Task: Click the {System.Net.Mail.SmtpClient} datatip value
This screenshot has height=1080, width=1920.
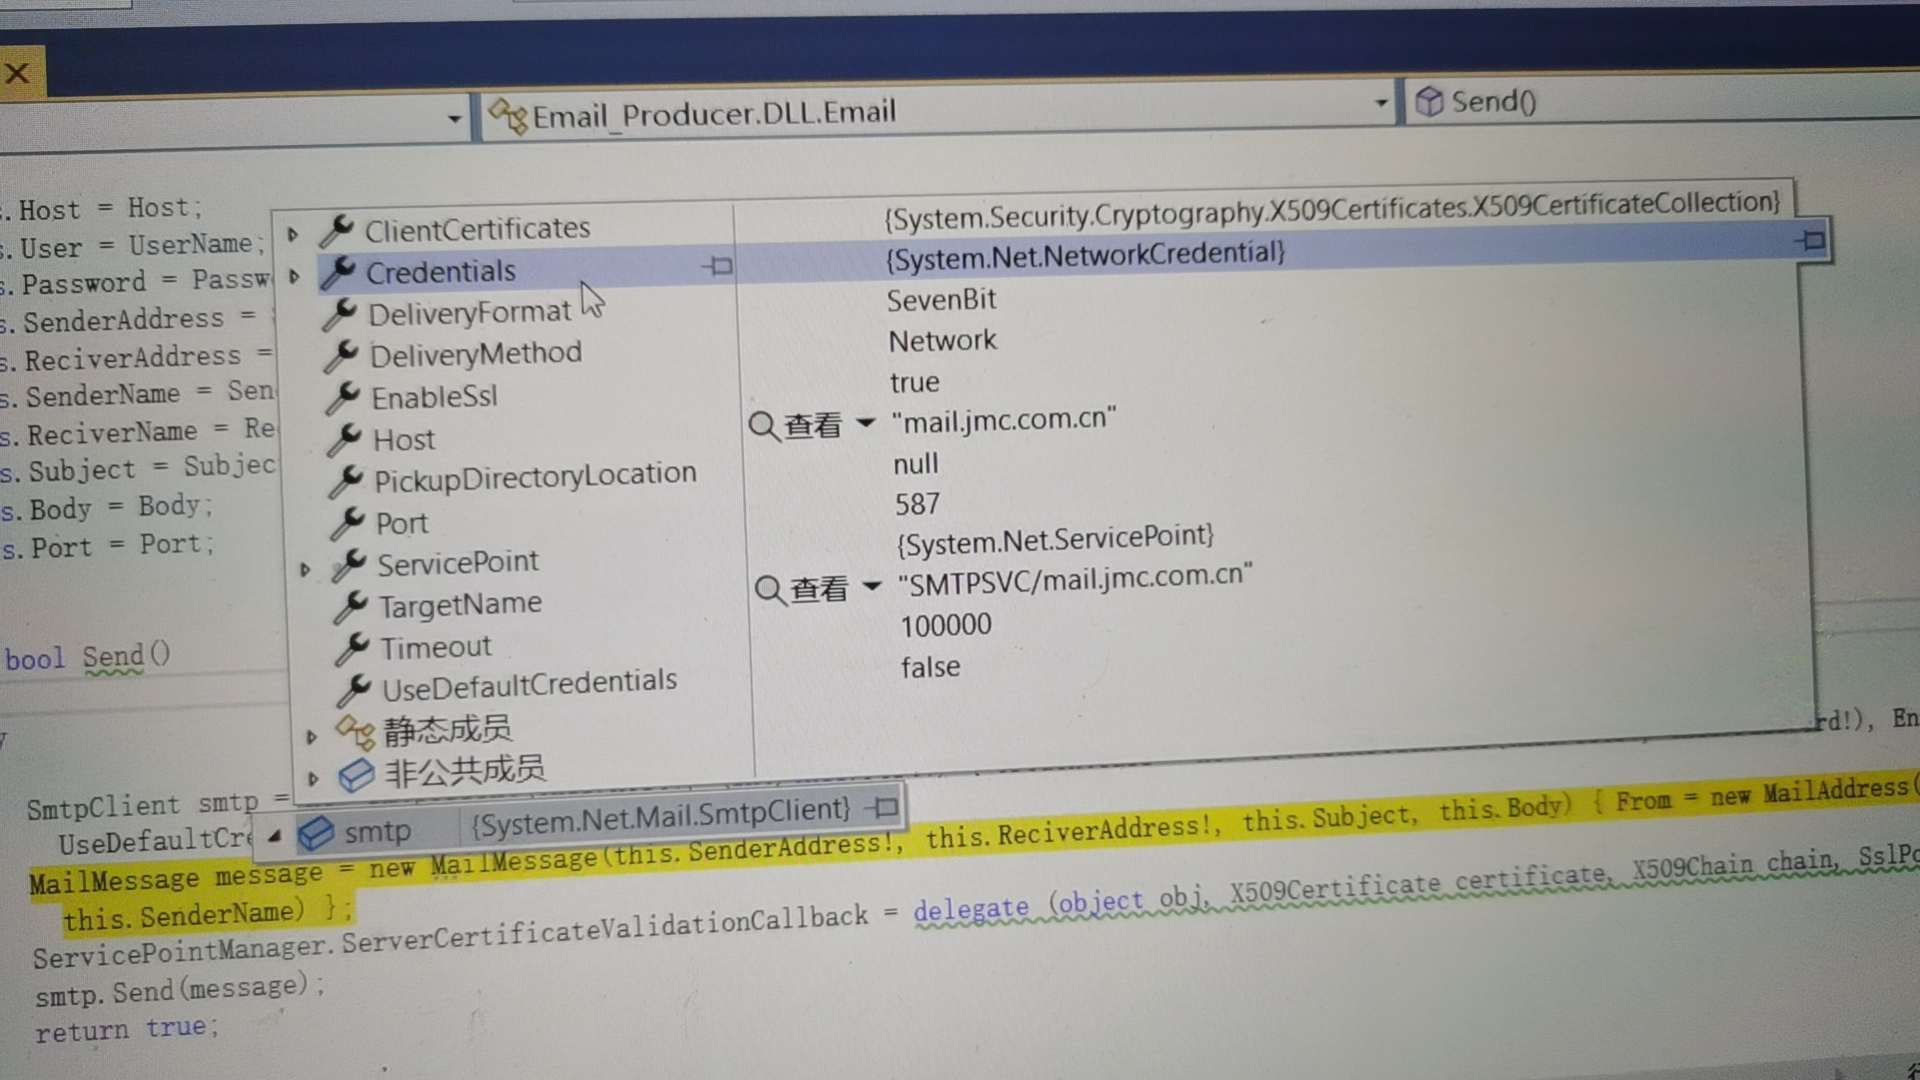Action: 660,816
